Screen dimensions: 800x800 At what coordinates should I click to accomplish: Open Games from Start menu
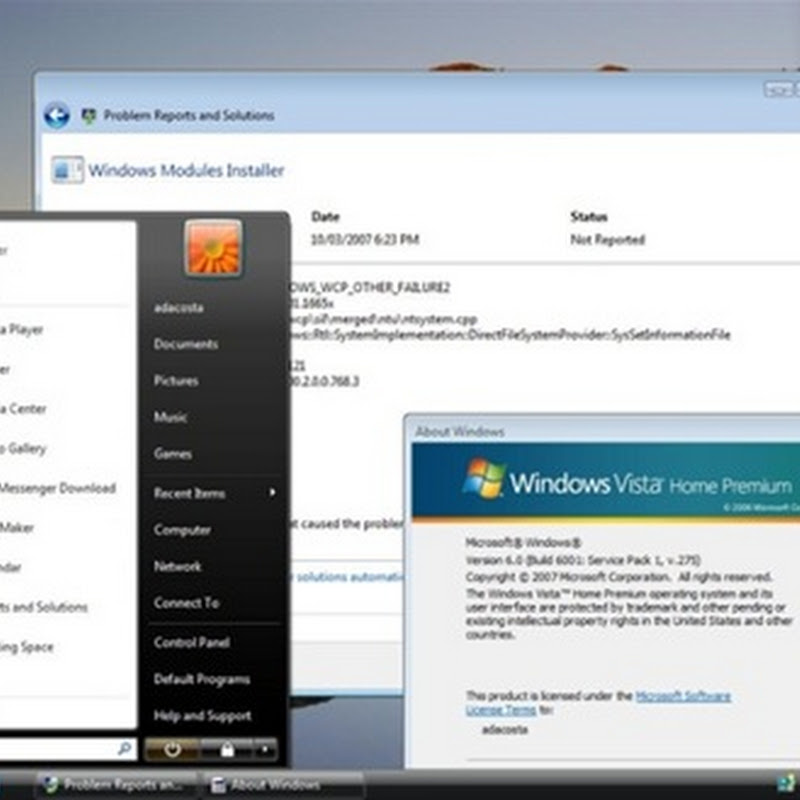[x=173, y=454]
